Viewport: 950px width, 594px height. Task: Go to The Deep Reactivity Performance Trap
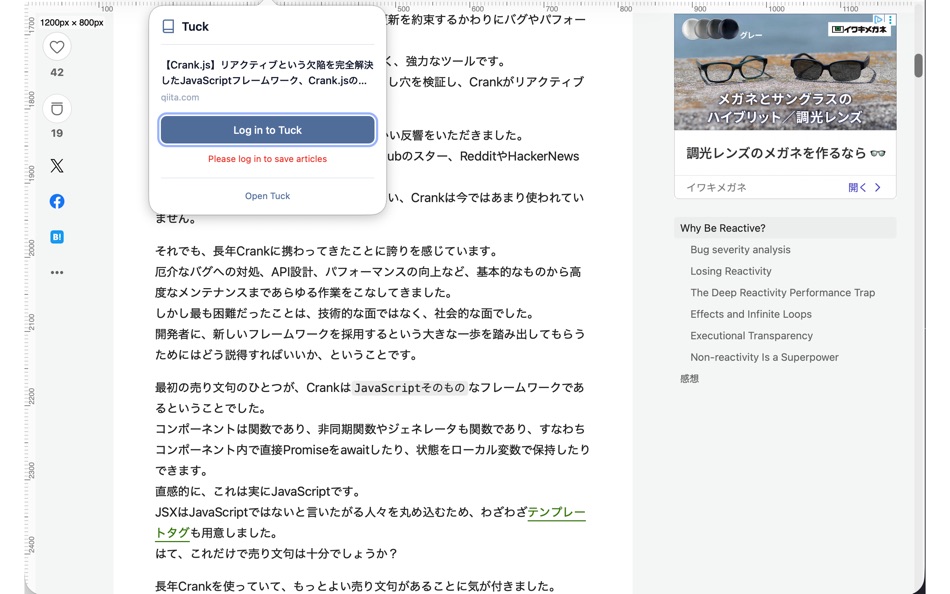(x=783, y=293)
